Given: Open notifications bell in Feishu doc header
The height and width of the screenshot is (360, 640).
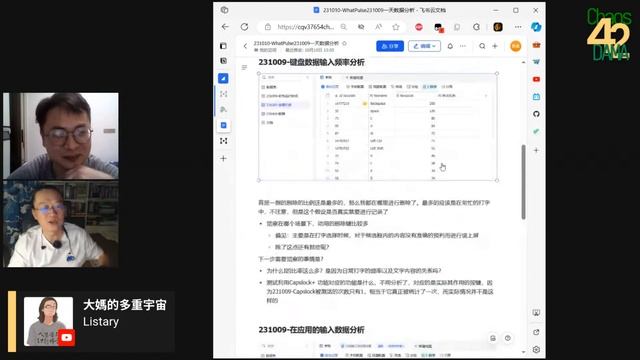Looking at the screenshot, I should pyautogui.click(x=450, y=46).
